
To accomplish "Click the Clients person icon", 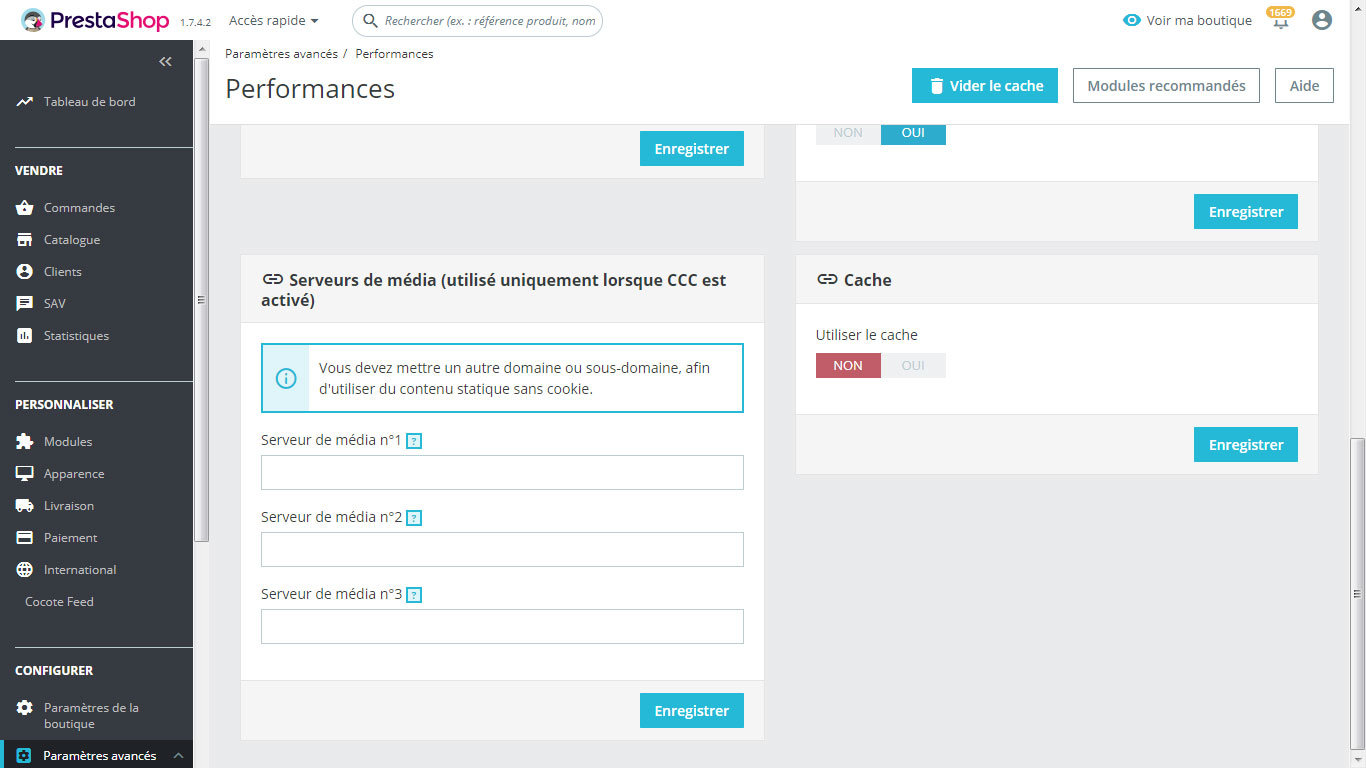I will click(x=25, y=272).
